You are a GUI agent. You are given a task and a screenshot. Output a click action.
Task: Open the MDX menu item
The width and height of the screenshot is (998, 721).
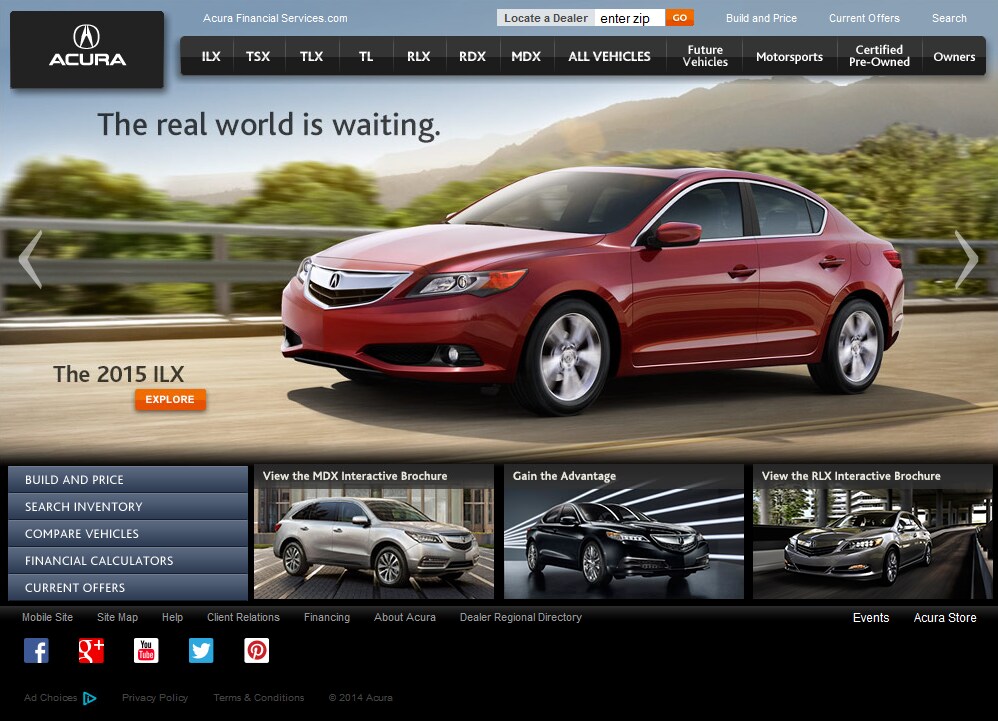click(x=526, y=57)
